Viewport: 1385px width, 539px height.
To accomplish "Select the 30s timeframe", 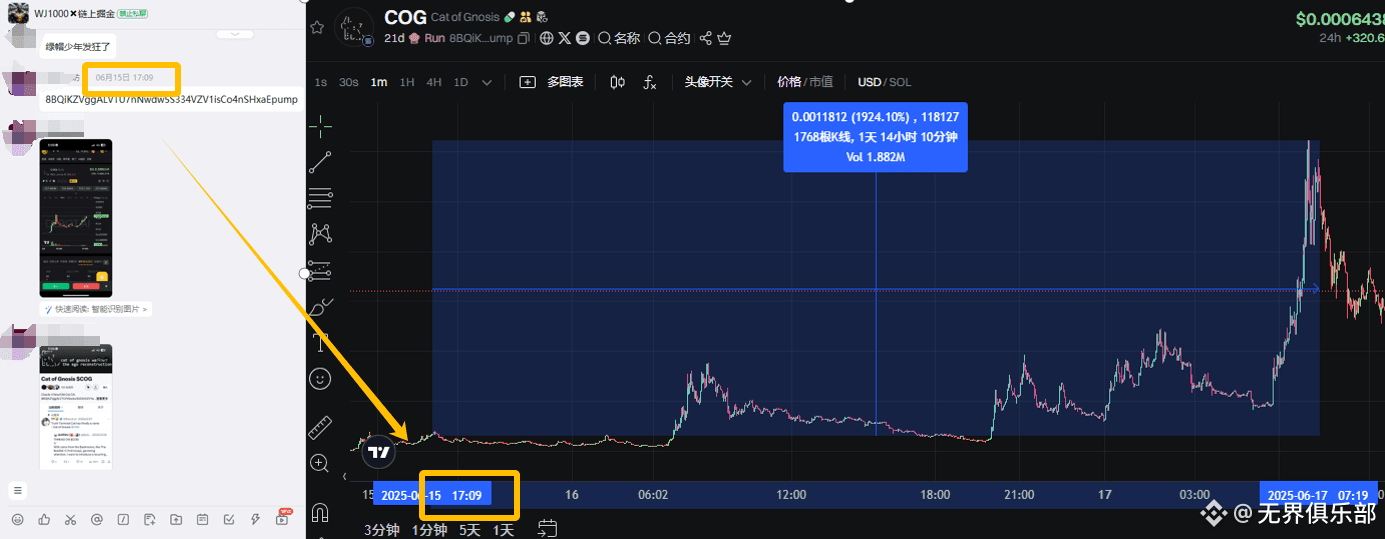I will (348, 82).
